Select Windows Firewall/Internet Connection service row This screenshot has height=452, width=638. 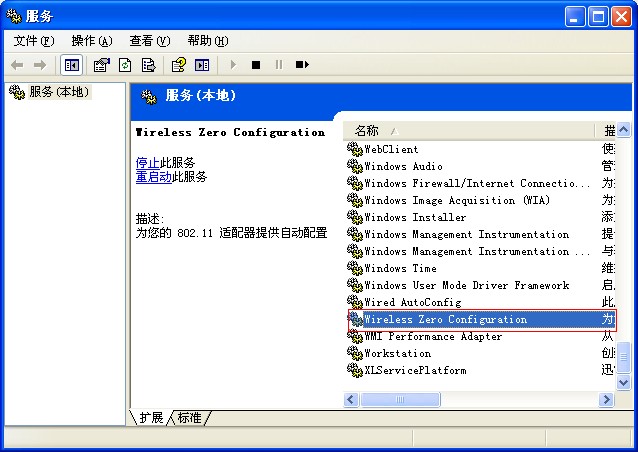(x=481, y=183)
